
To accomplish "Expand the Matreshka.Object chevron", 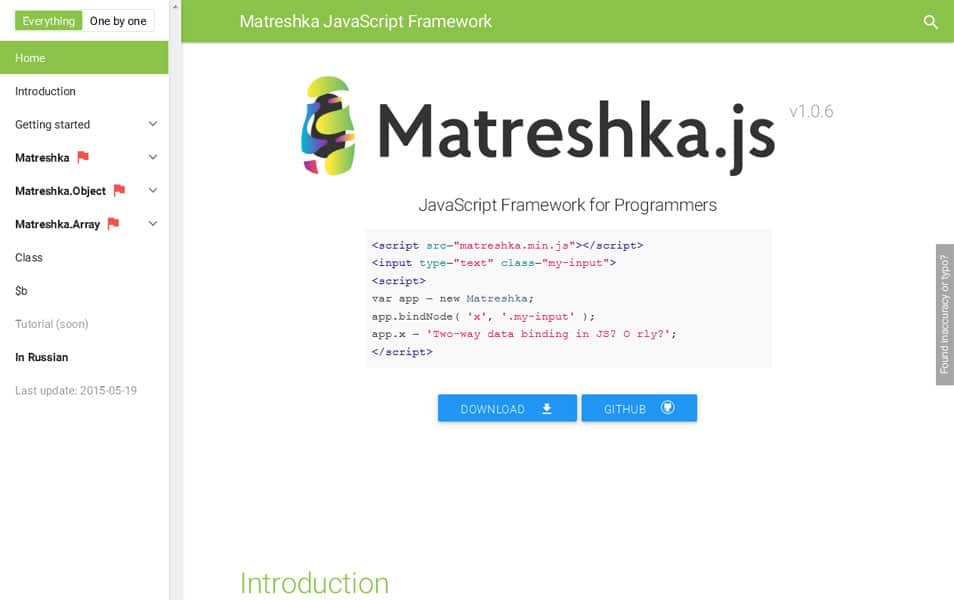I will pyautogui.click(x=153, y=190).
